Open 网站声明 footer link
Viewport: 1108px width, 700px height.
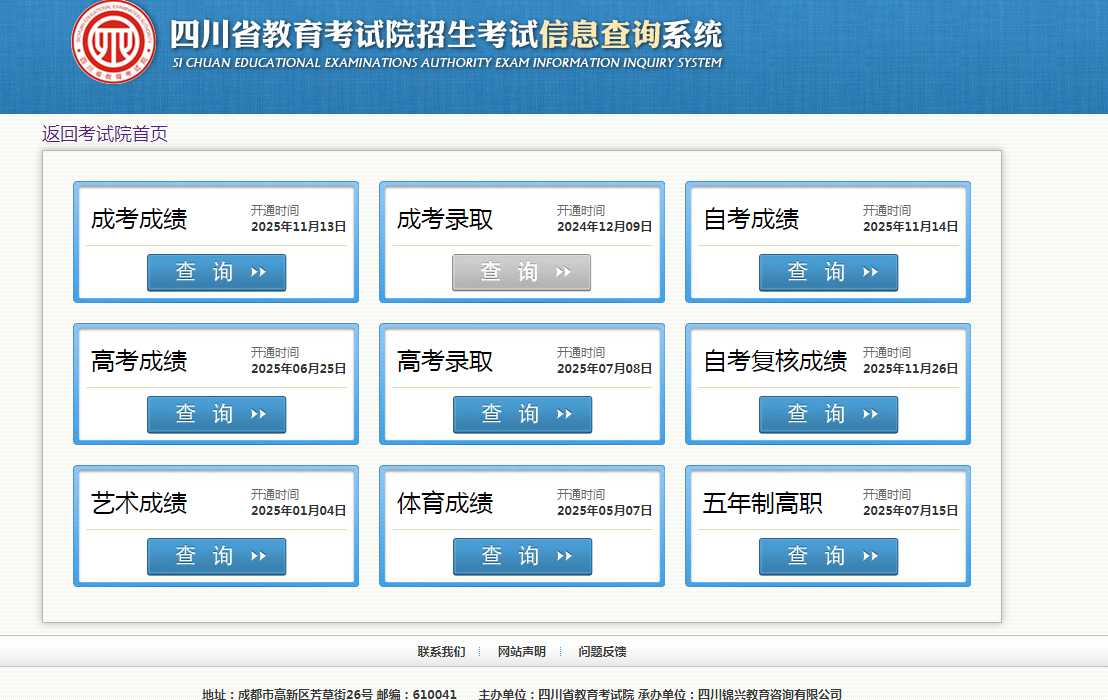[x=521, y=652]
